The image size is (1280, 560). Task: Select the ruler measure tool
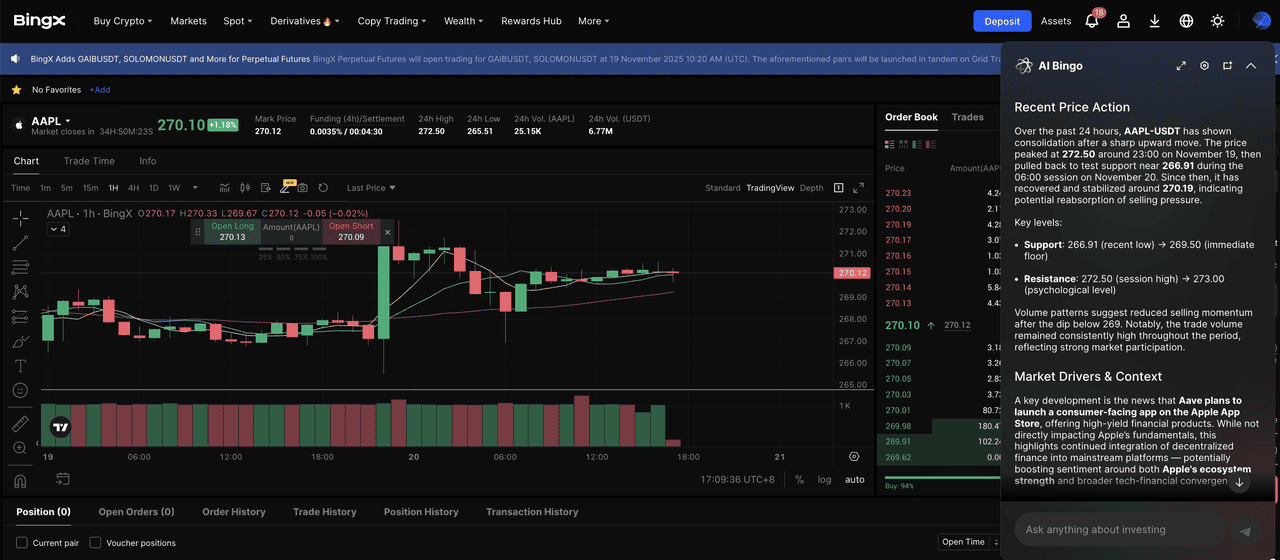pyautogui.click(x=20, y=424)
